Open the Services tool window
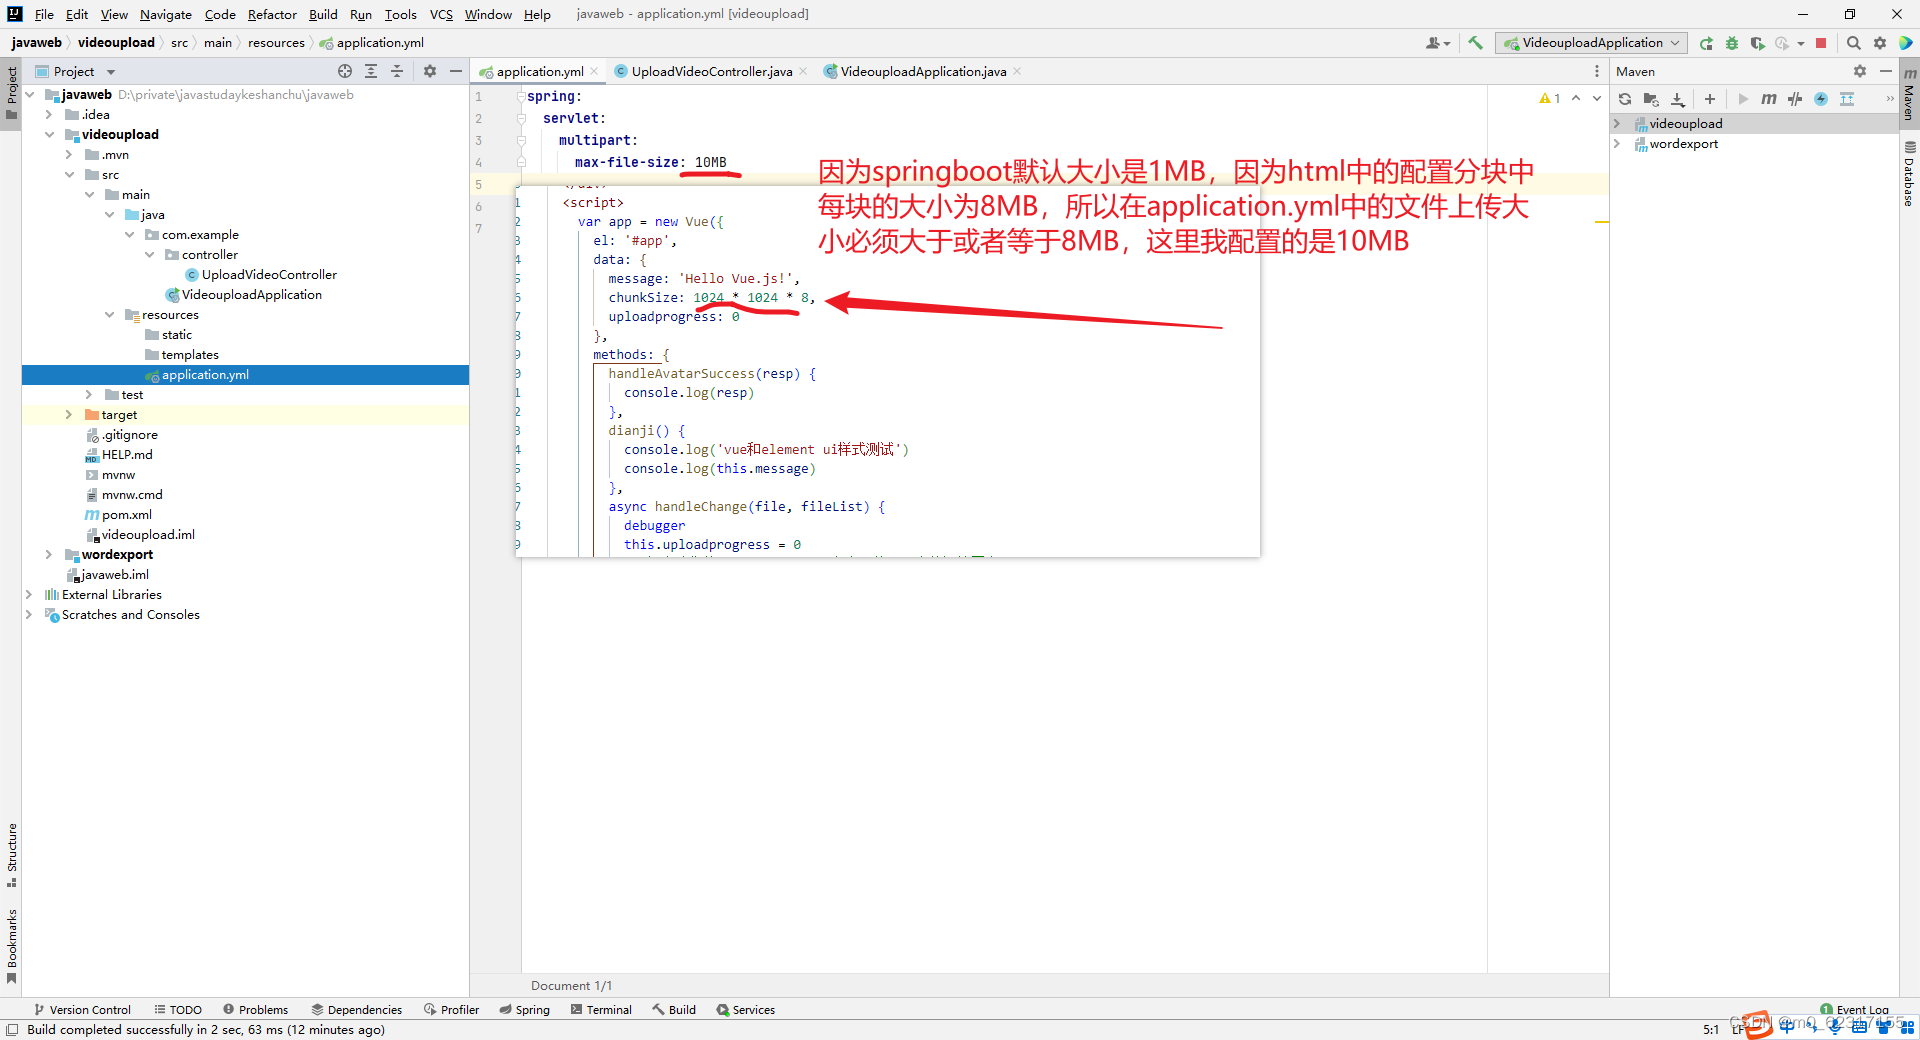 click(x=745, y=1009)
